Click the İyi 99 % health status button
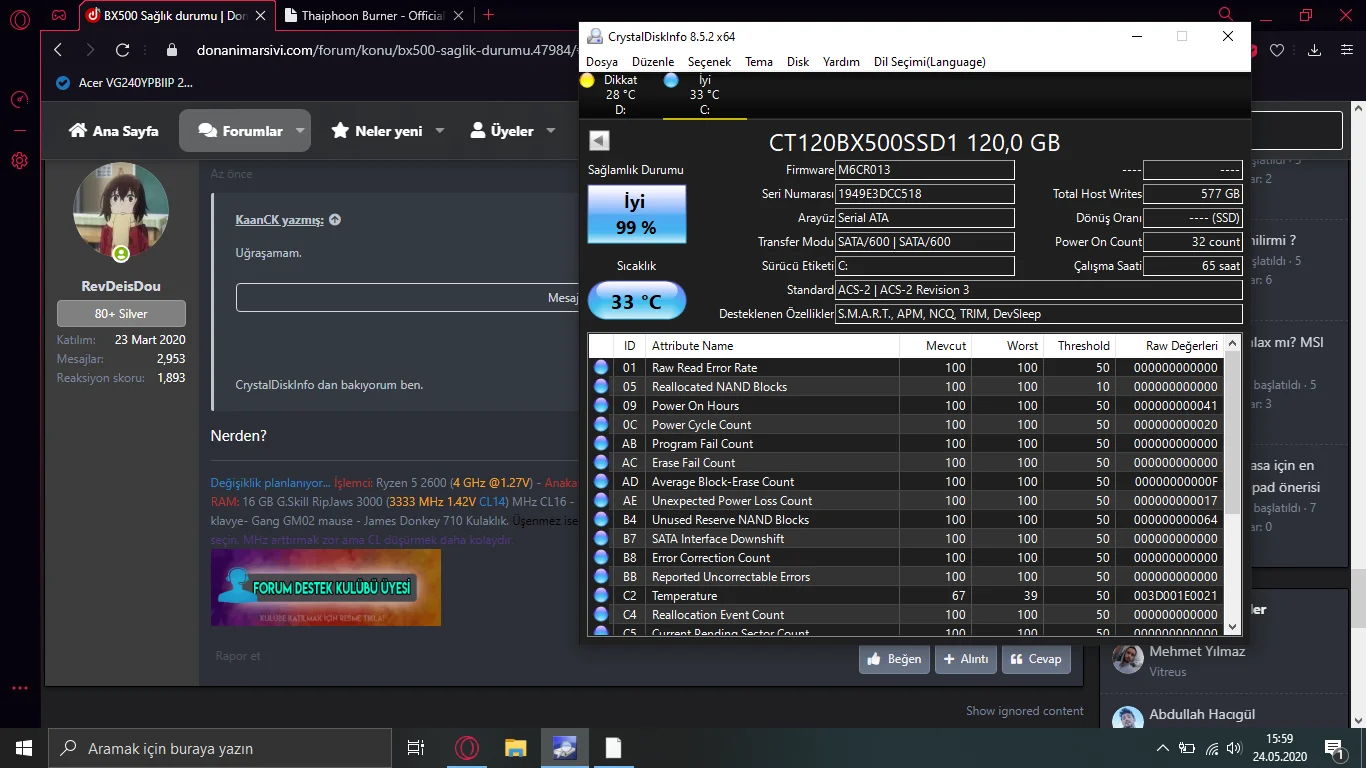This screenshot has height=768, width=1366. point(637,214)
